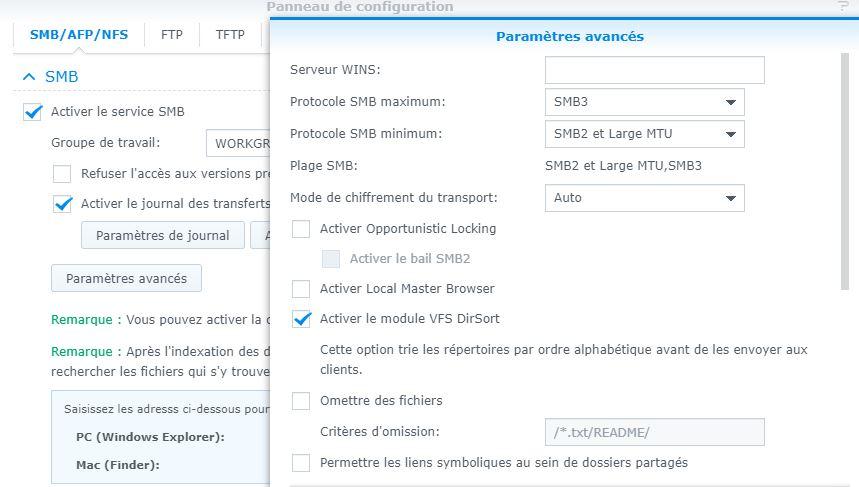The height and width of the screenshot is (487, 859).
Task: Toggle Activer le journal des transferts
Action: [63, 204]
